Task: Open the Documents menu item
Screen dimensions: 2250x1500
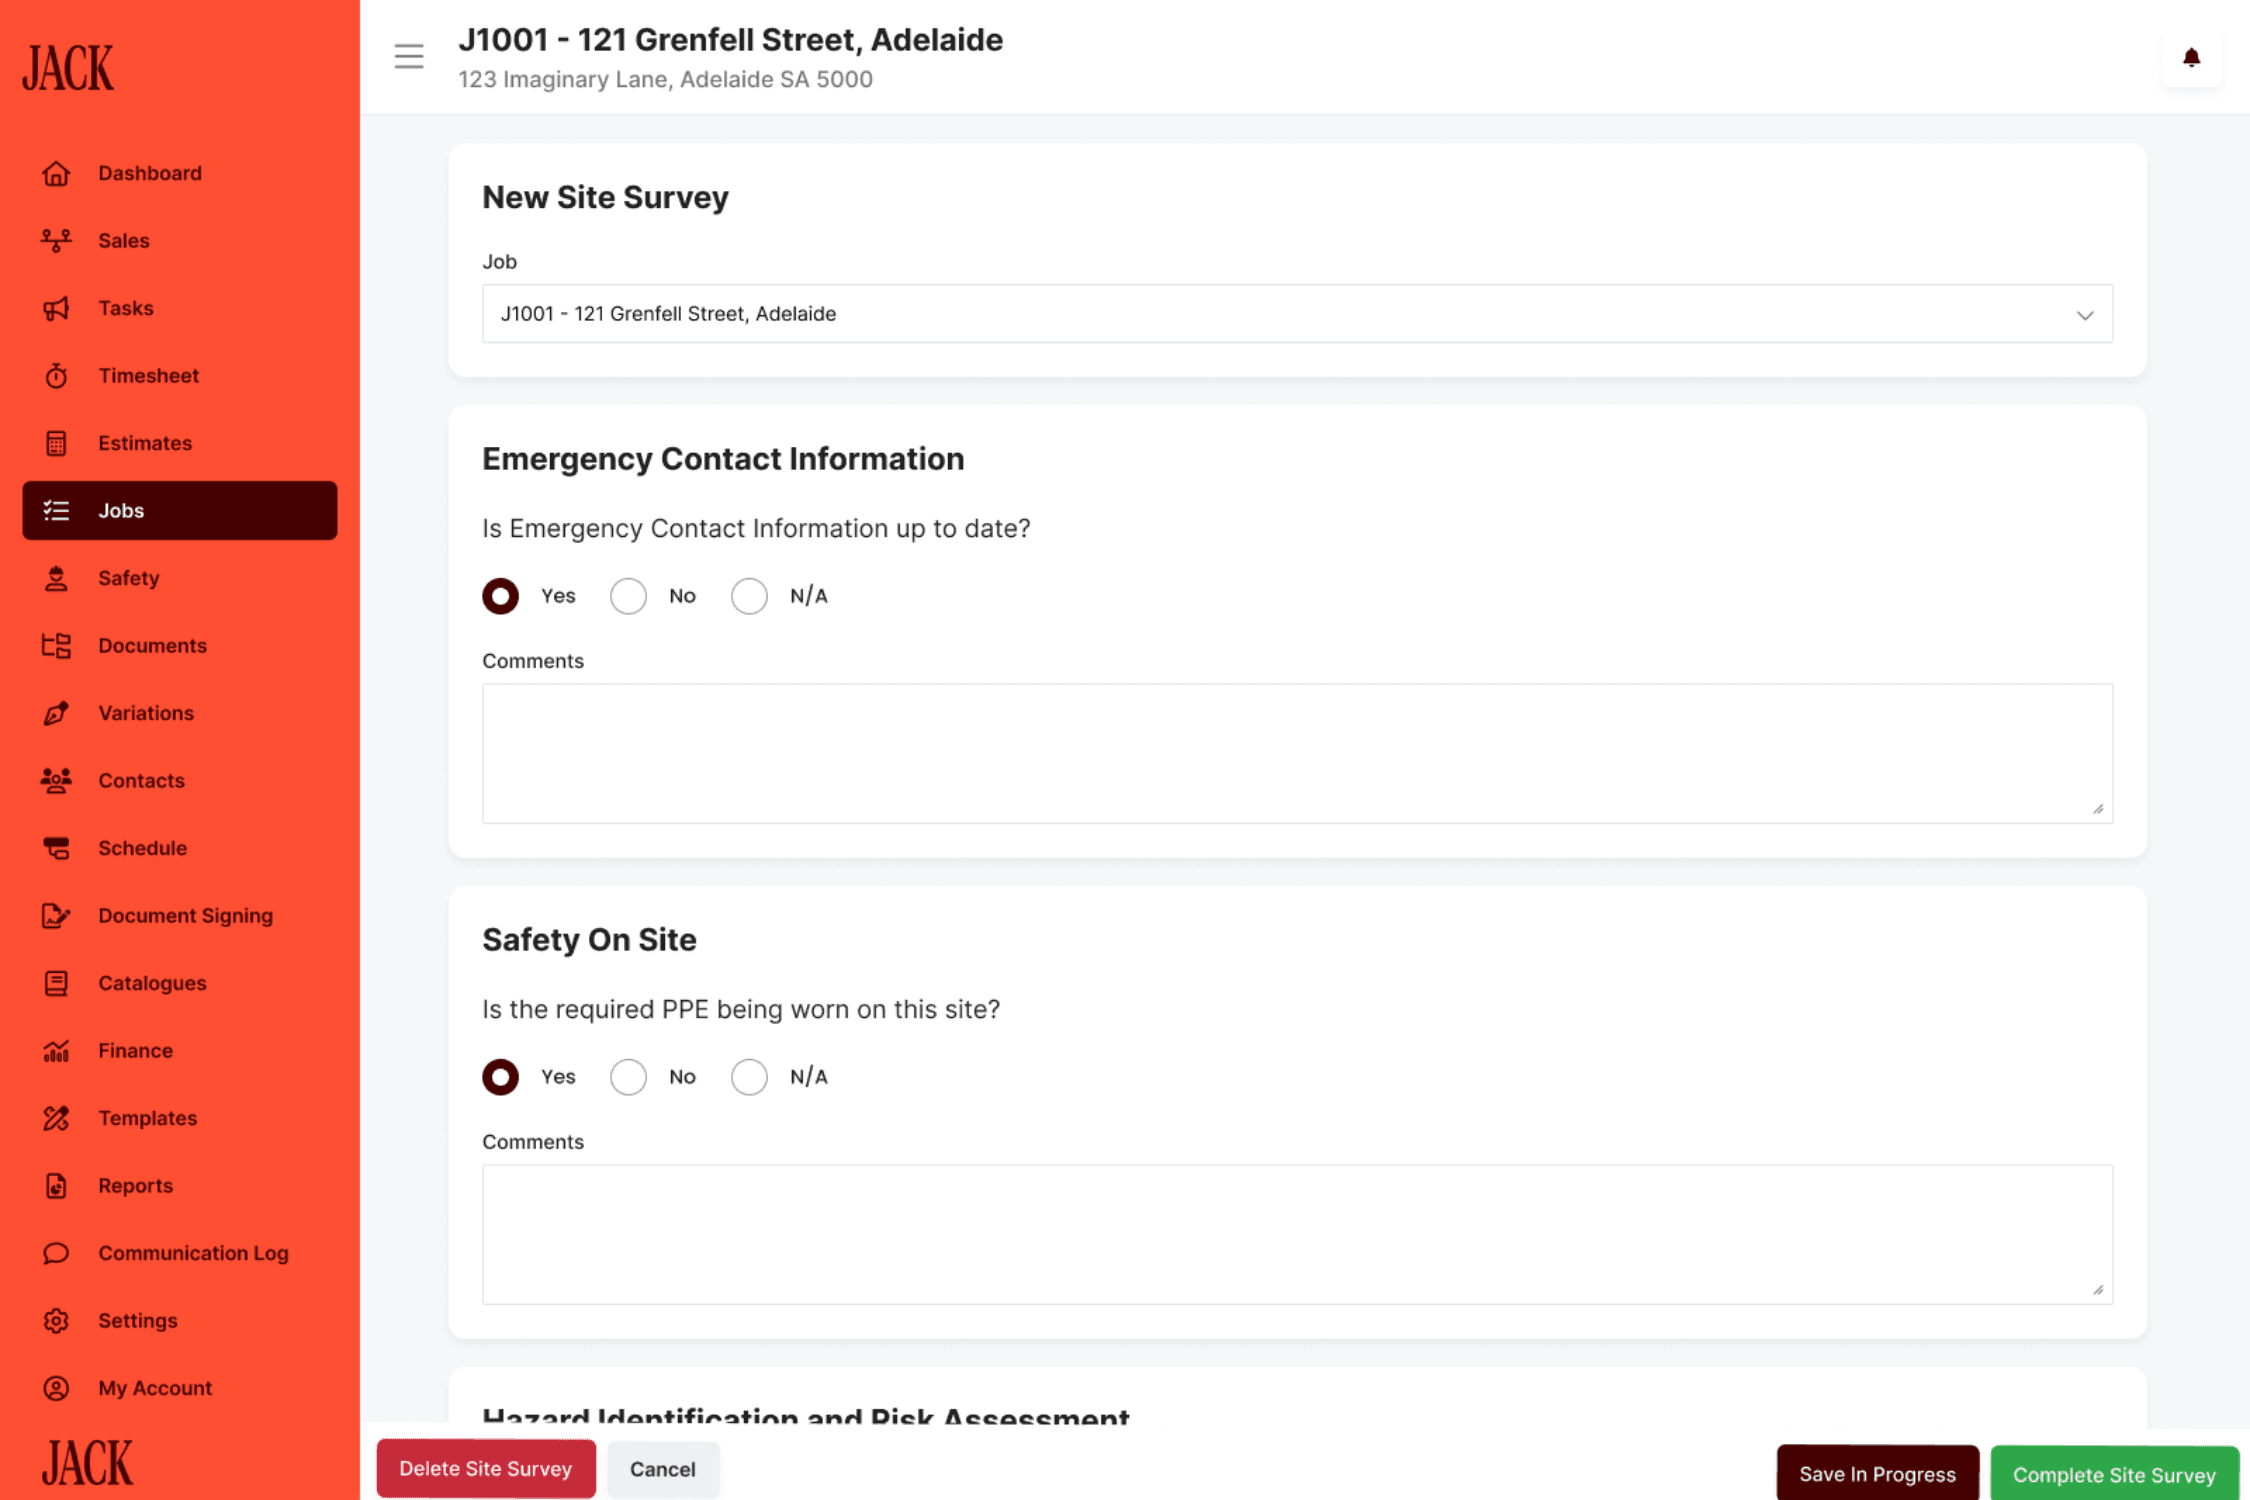Action: click(x=152, y=646)
